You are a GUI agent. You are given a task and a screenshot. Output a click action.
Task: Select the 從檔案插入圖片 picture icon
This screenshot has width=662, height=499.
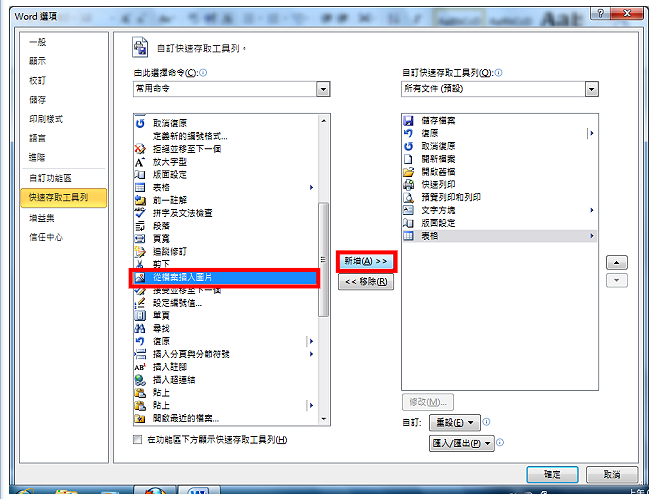pyautogui.click(x=140, y=277)
